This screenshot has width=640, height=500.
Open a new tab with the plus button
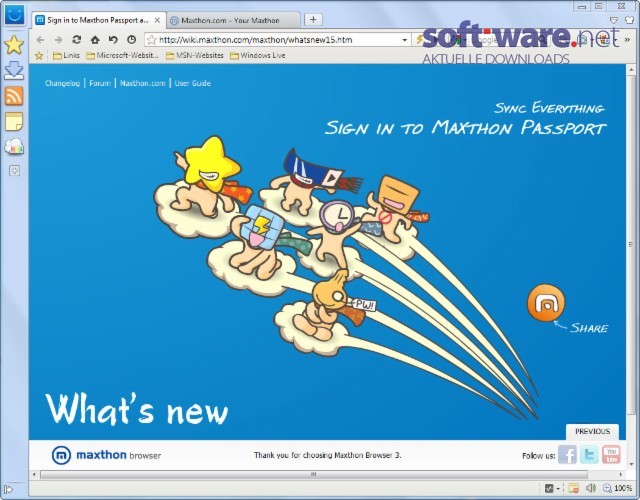coord(313,20)
